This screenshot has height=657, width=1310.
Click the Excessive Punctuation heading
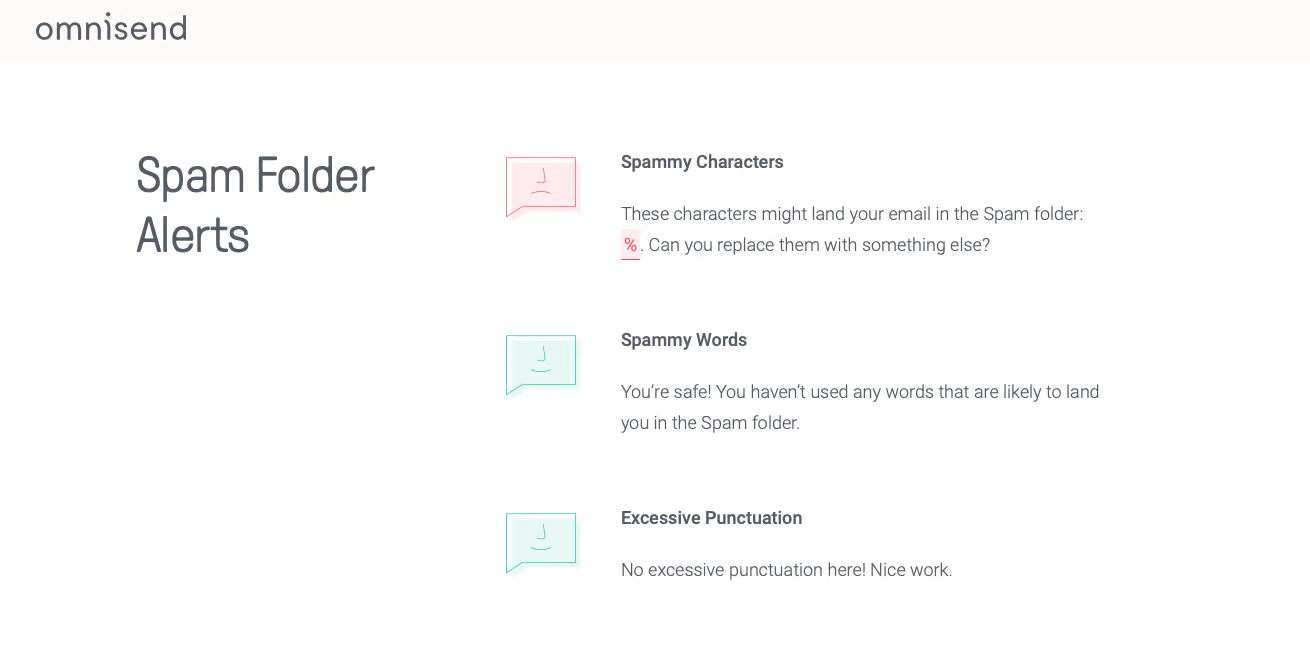point(711,518)
